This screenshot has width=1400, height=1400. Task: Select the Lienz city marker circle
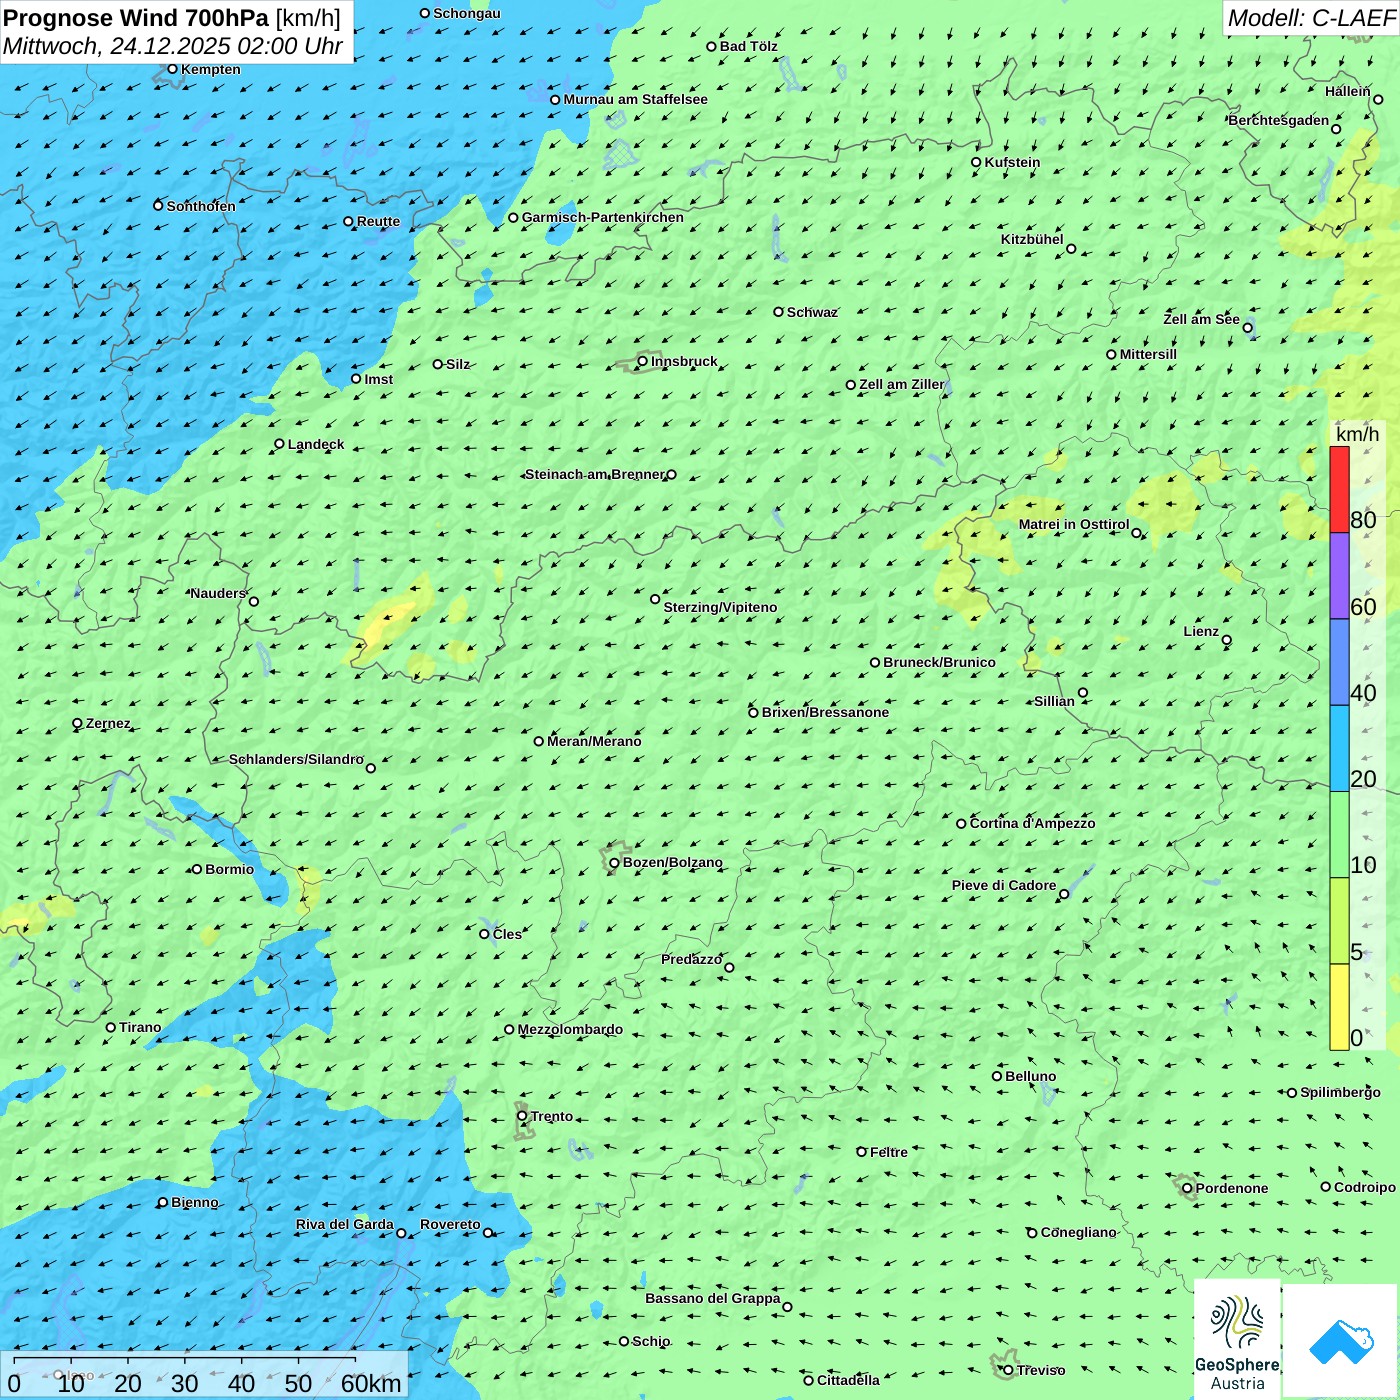point(1227,640)
